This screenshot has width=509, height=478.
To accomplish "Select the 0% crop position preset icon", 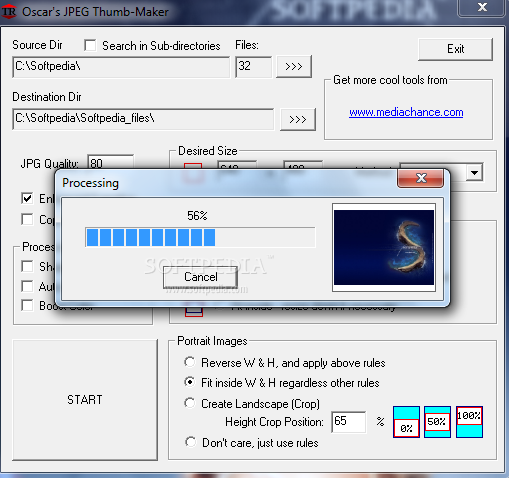I will (406, 422).
